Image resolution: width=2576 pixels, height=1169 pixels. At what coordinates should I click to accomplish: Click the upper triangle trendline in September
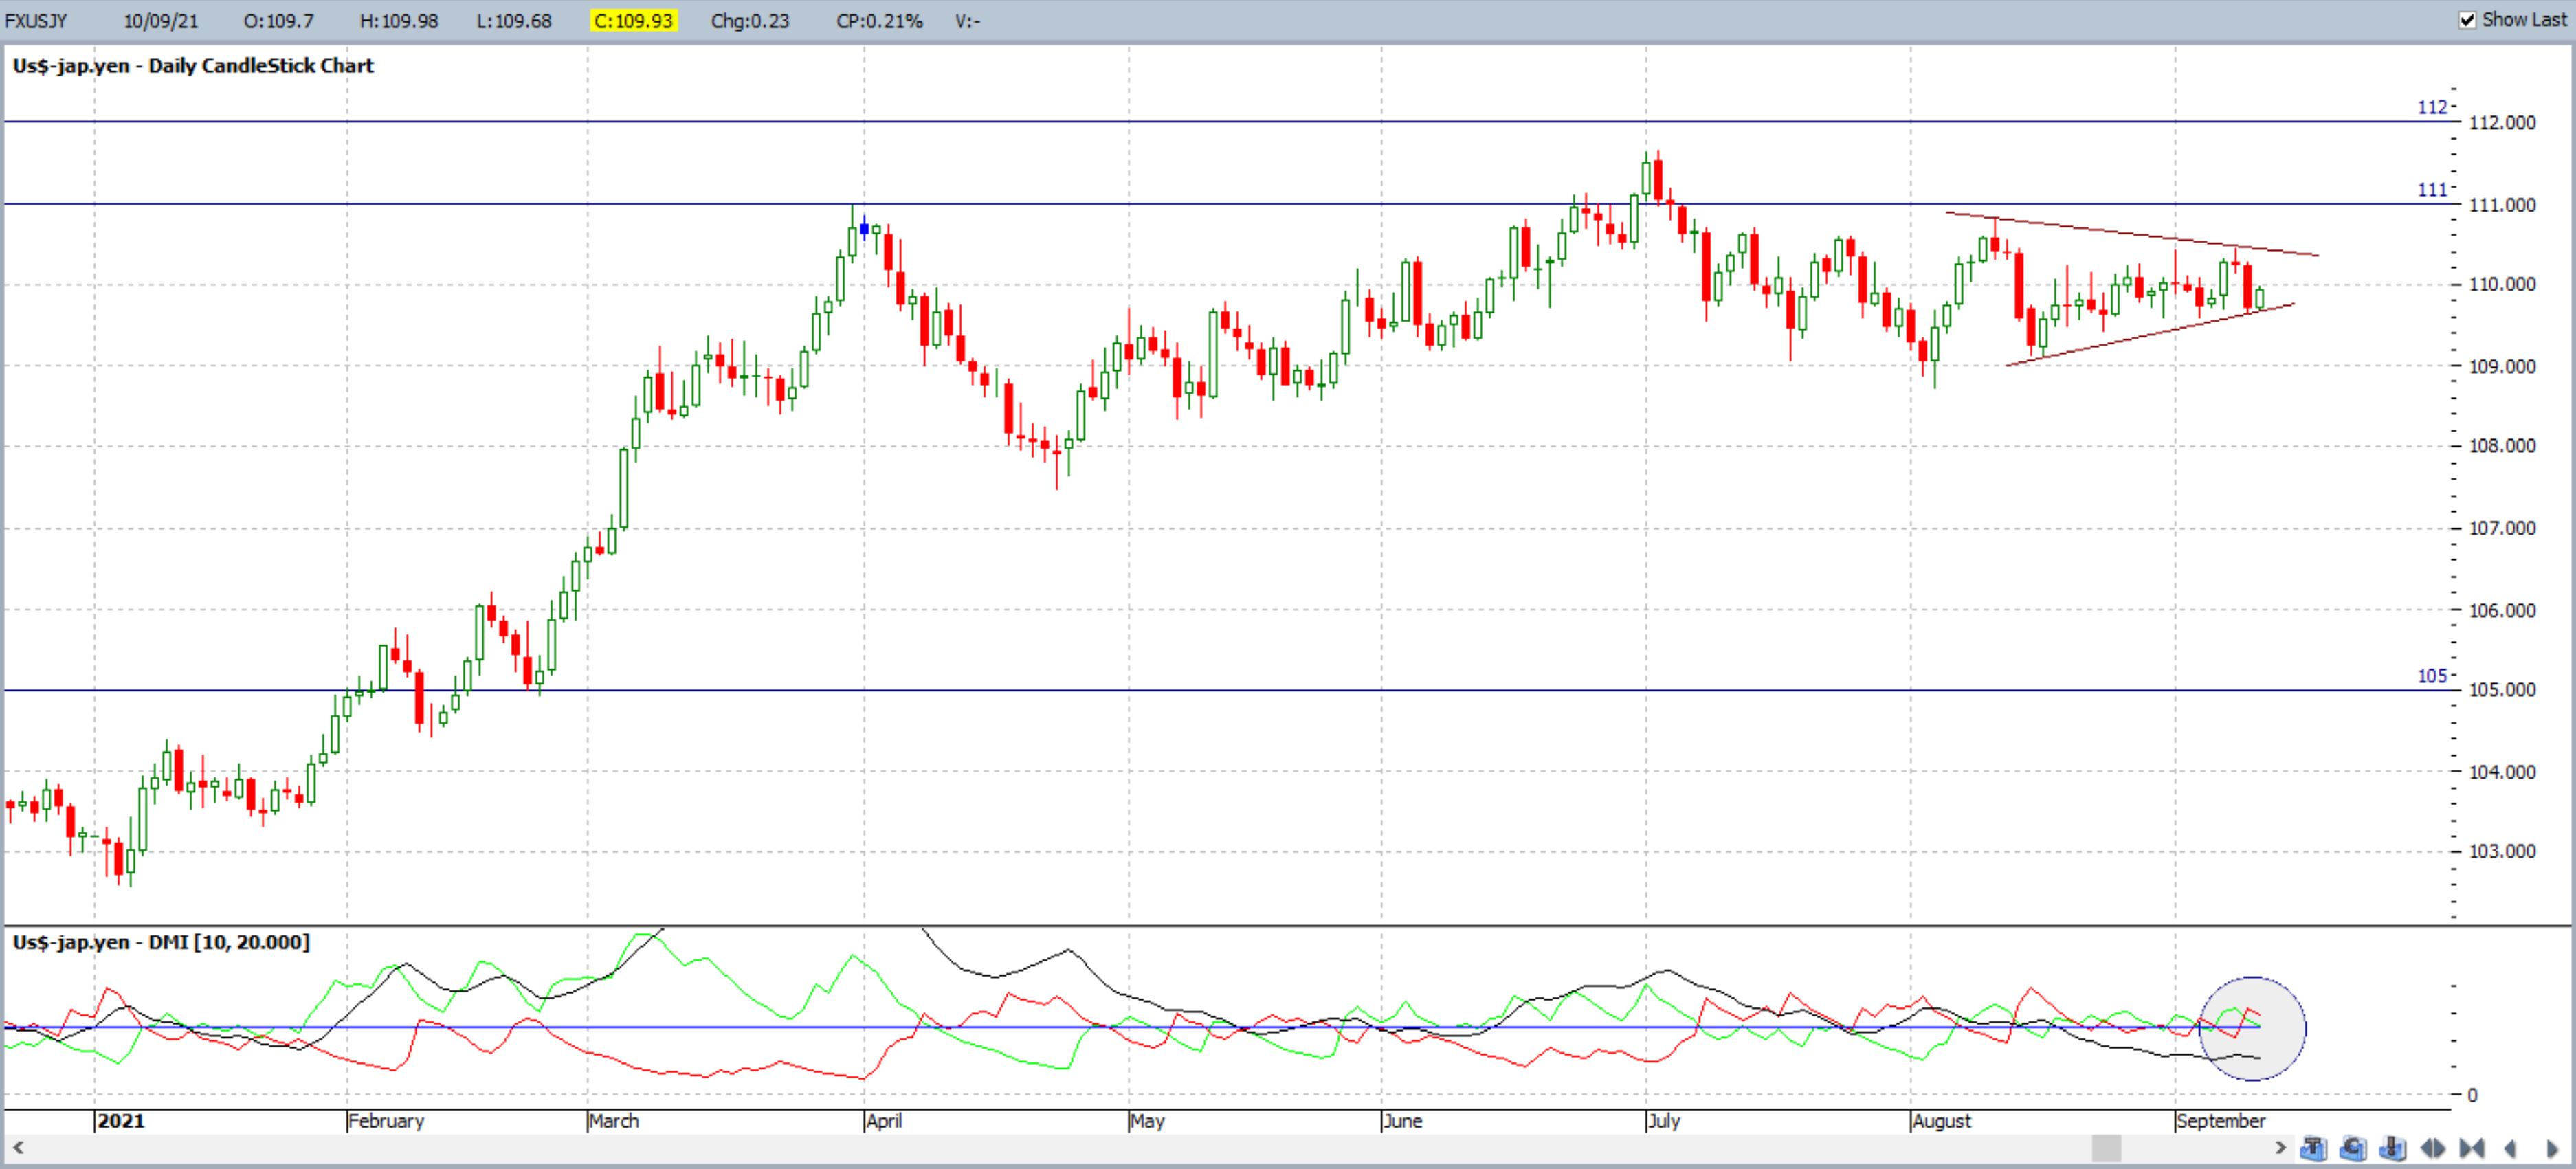(2132, 234)
